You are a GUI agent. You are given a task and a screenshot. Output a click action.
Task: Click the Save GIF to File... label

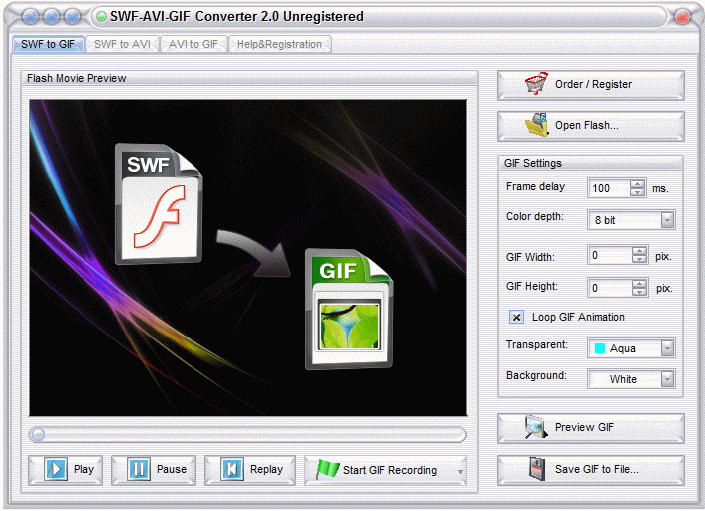[x=597, y=469]
